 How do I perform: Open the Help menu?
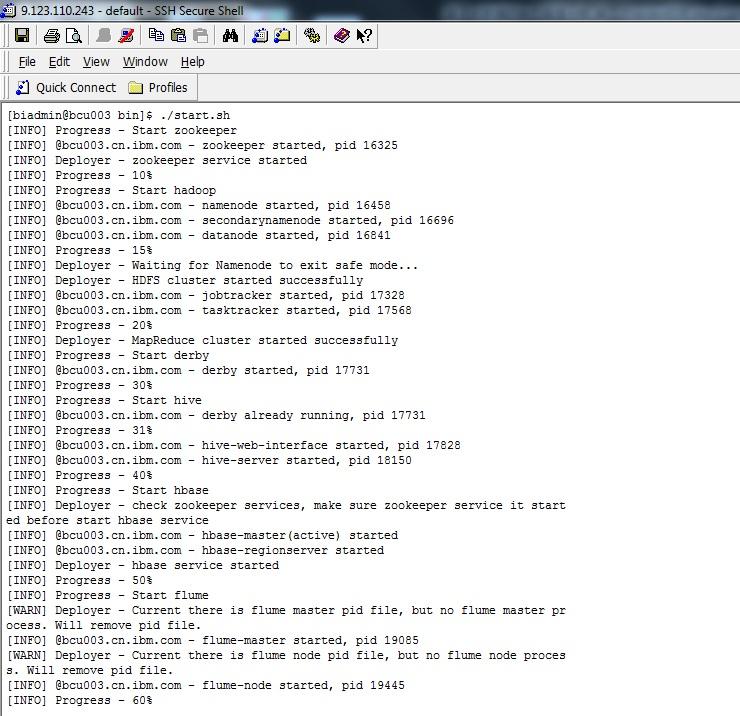(193, 62)
